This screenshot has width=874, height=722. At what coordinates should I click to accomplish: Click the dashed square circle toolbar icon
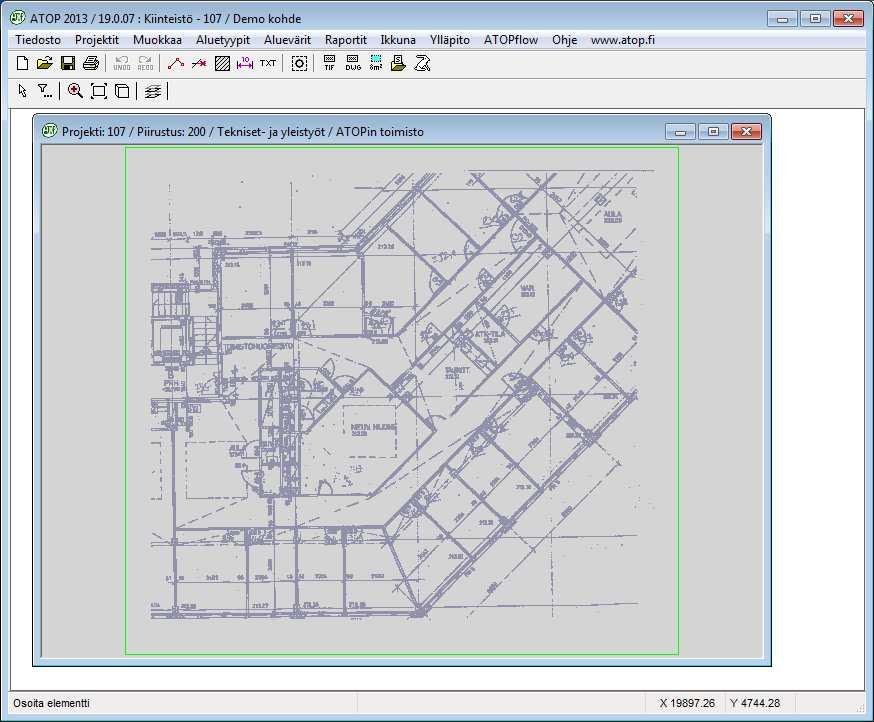pos(299,64)
